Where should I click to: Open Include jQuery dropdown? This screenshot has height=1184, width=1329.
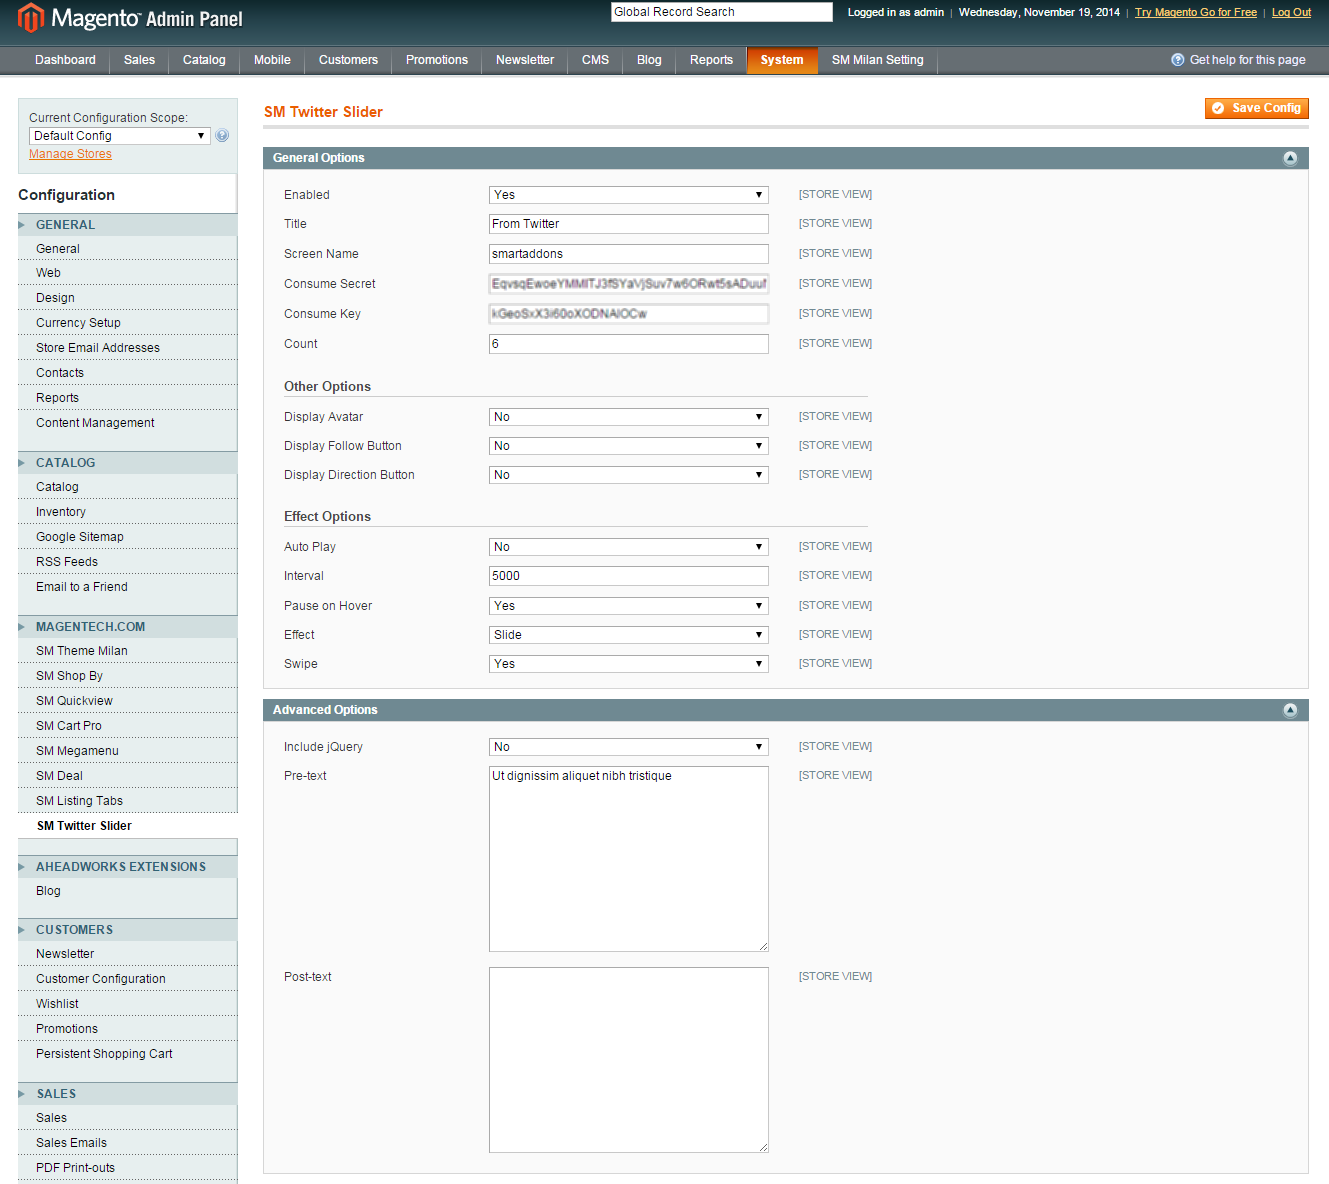(629, 747)
